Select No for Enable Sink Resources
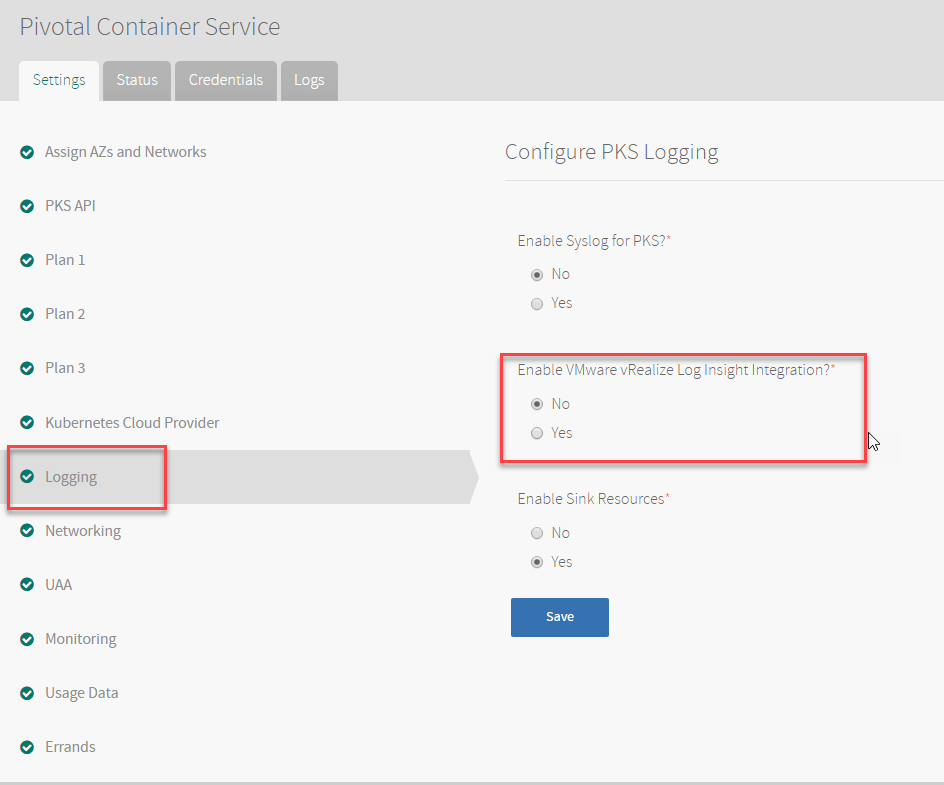The height and width of the screenshot is (785, 944). 537,533
